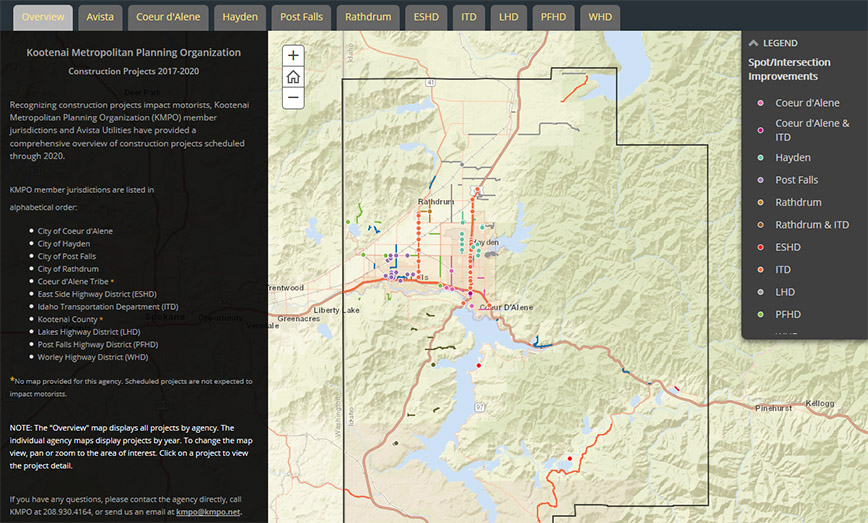868x523 pixels.
Task: Select the Overview tab
Action: [x=43, y=17]
